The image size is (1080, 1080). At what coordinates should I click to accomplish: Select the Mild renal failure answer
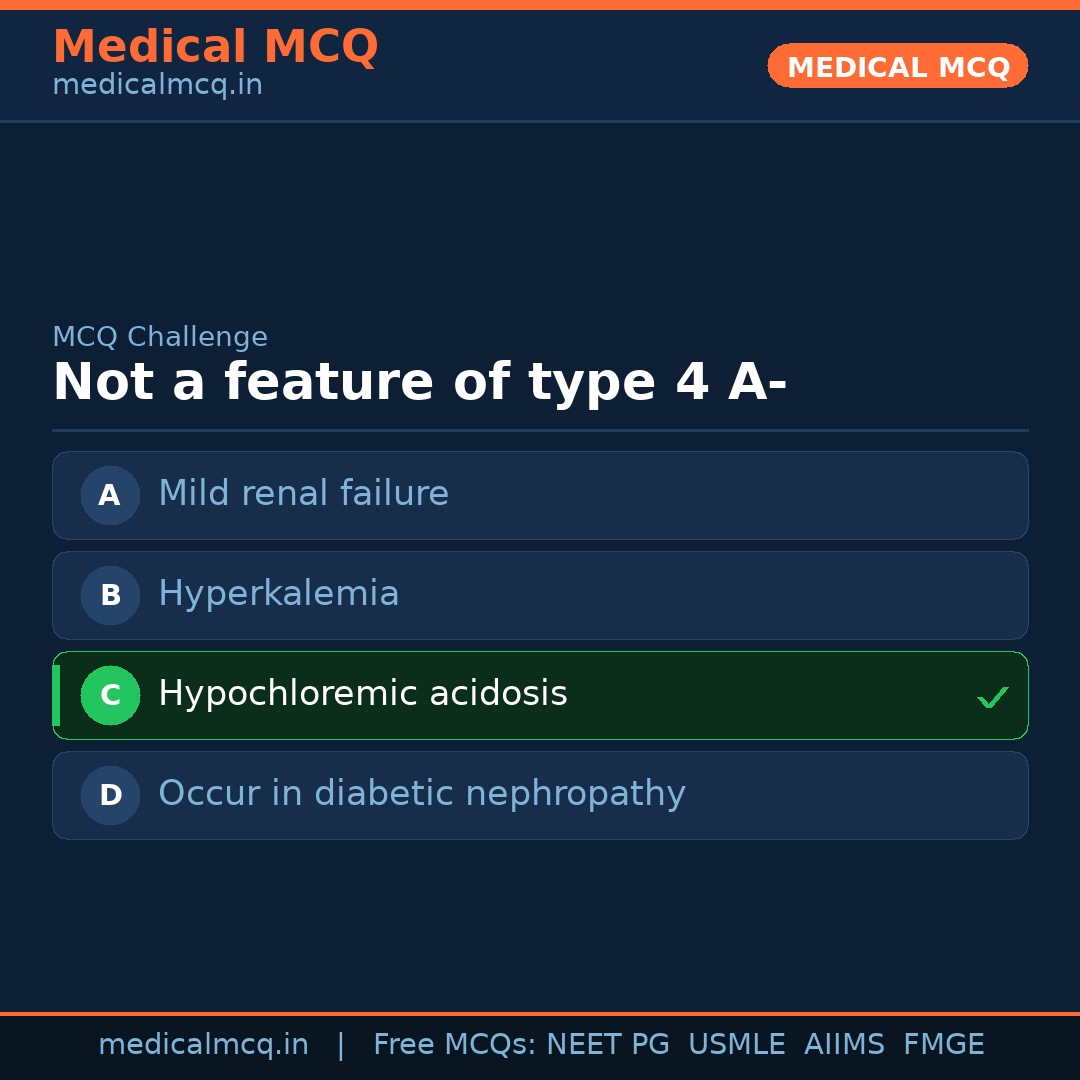pyautogui.click(x=303, y=494)
